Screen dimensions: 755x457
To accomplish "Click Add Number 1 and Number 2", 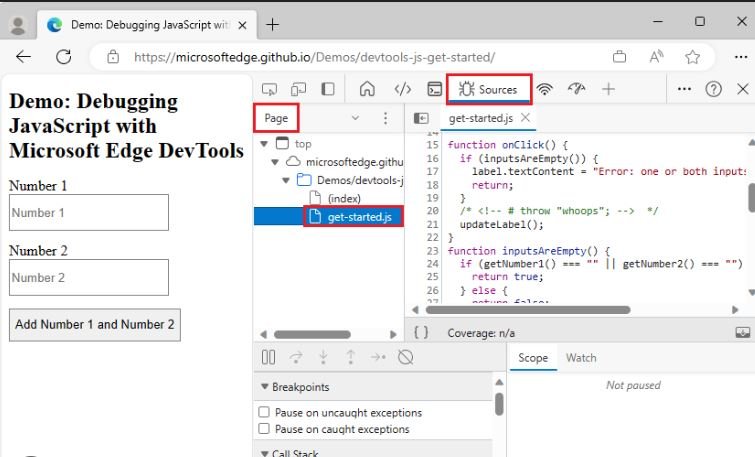I will coord(95,325).
